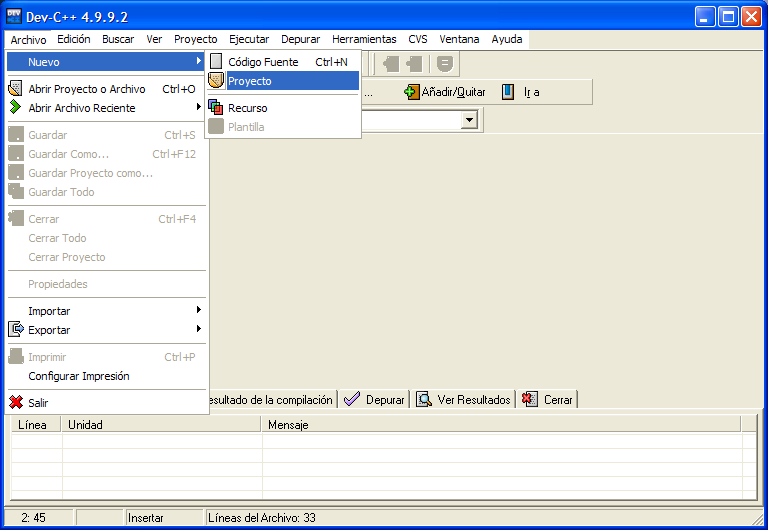This screenshot has width=768, height=530.
Task: Click Líneas del Archivo: 33 status text
Action: tap(262, 517)
